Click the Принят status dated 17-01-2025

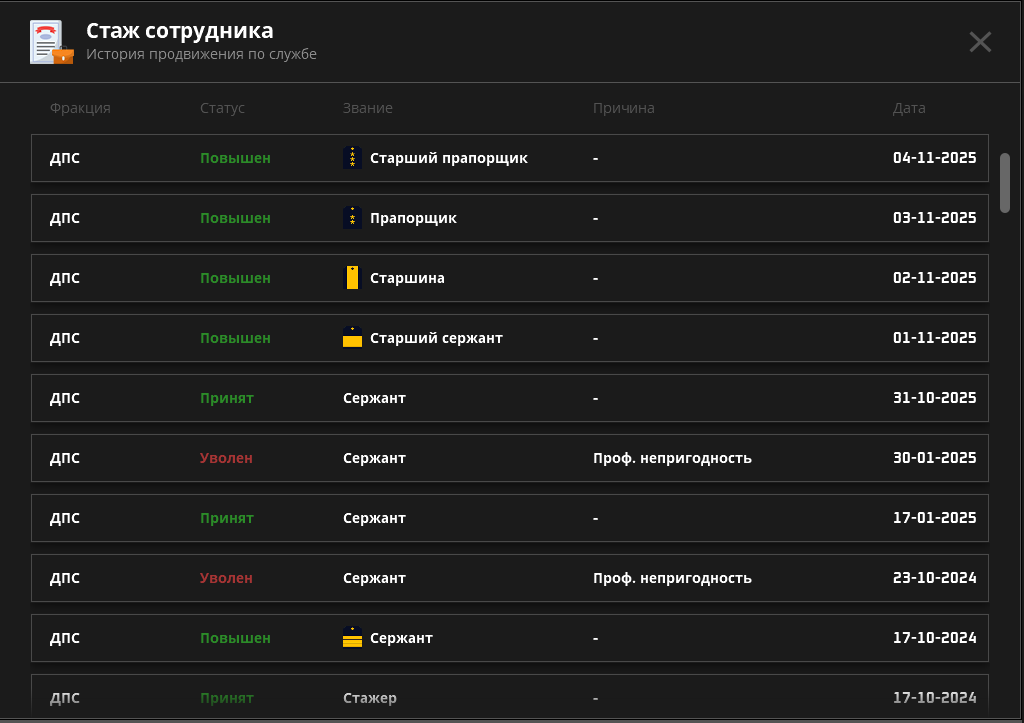tap(227, 518)
